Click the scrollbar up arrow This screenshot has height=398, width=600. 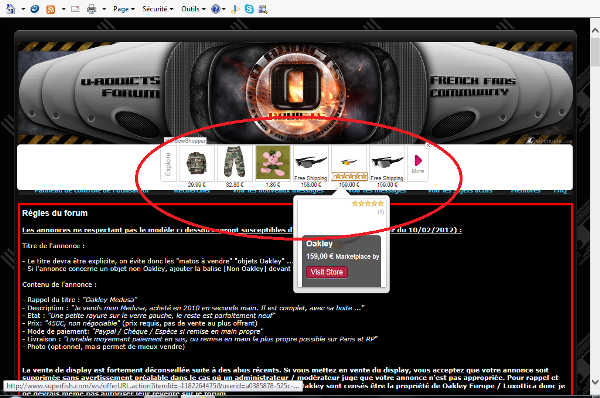coord(595,30)
